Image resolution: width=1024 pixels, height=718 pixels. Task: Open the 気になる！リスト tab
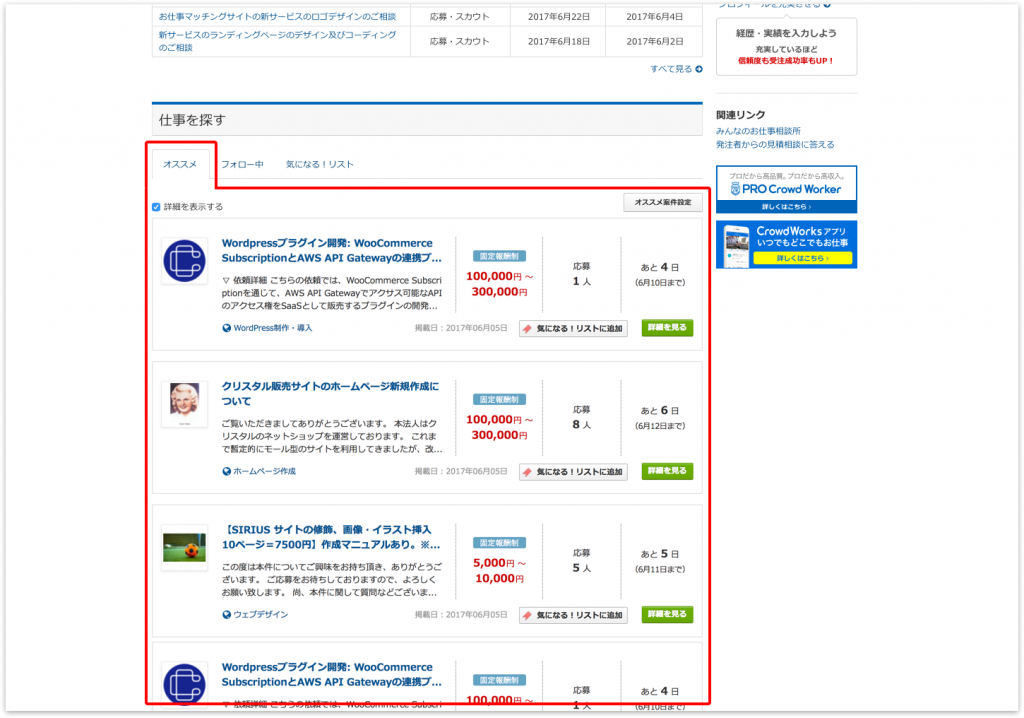pyautogui.click(x=319, y=164)
